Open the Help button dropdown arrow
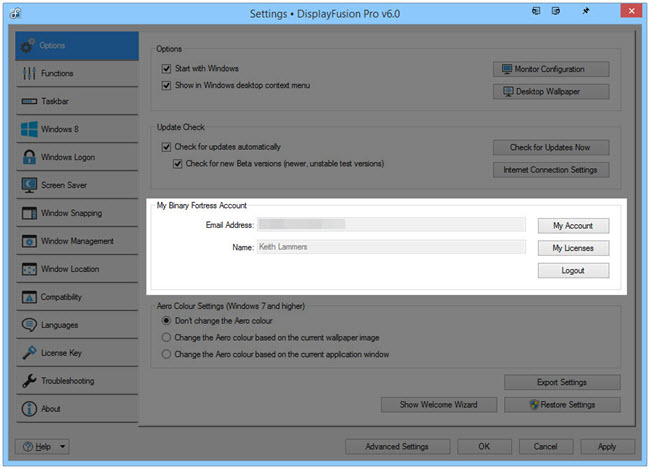Image resolution: width=650 pixels, height=469 pixels. (x=63, y=447)
